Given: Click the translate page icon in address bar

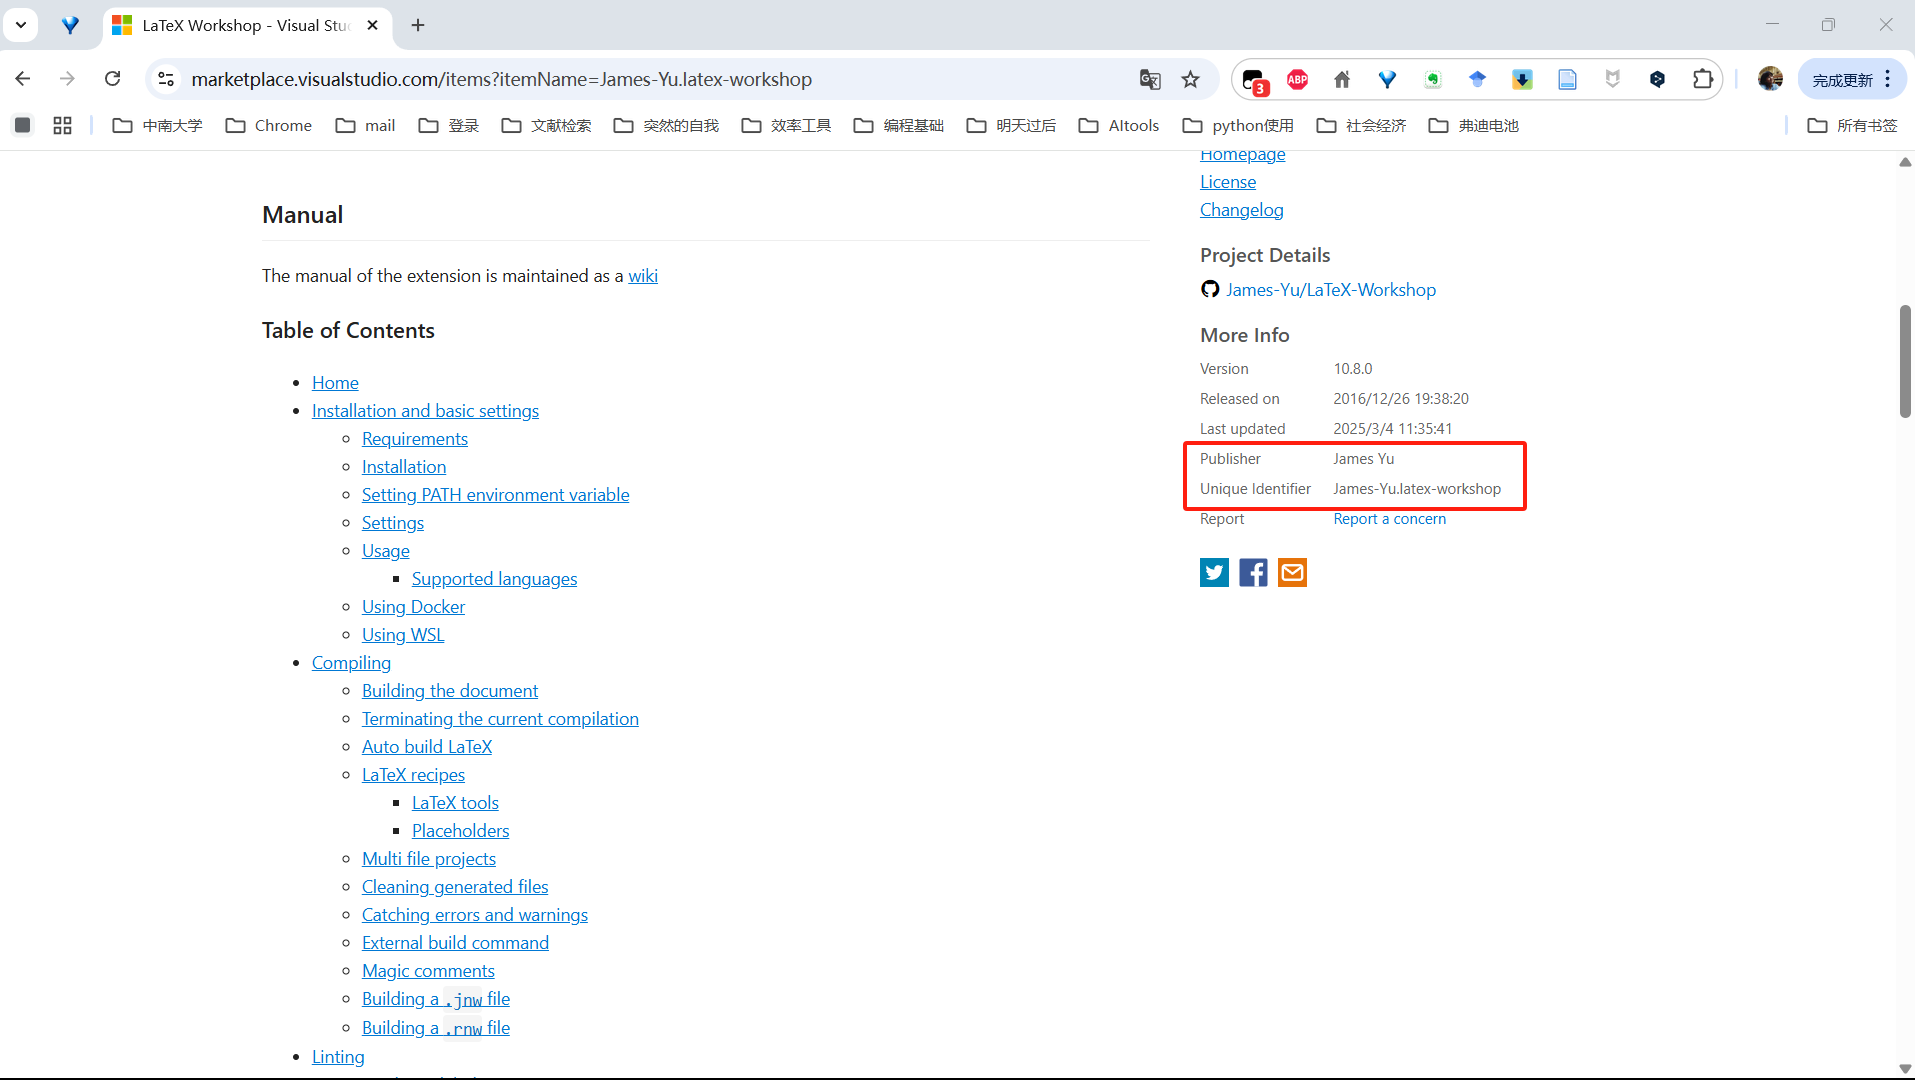Looking at the screenshot, I should pos(1150,79).
